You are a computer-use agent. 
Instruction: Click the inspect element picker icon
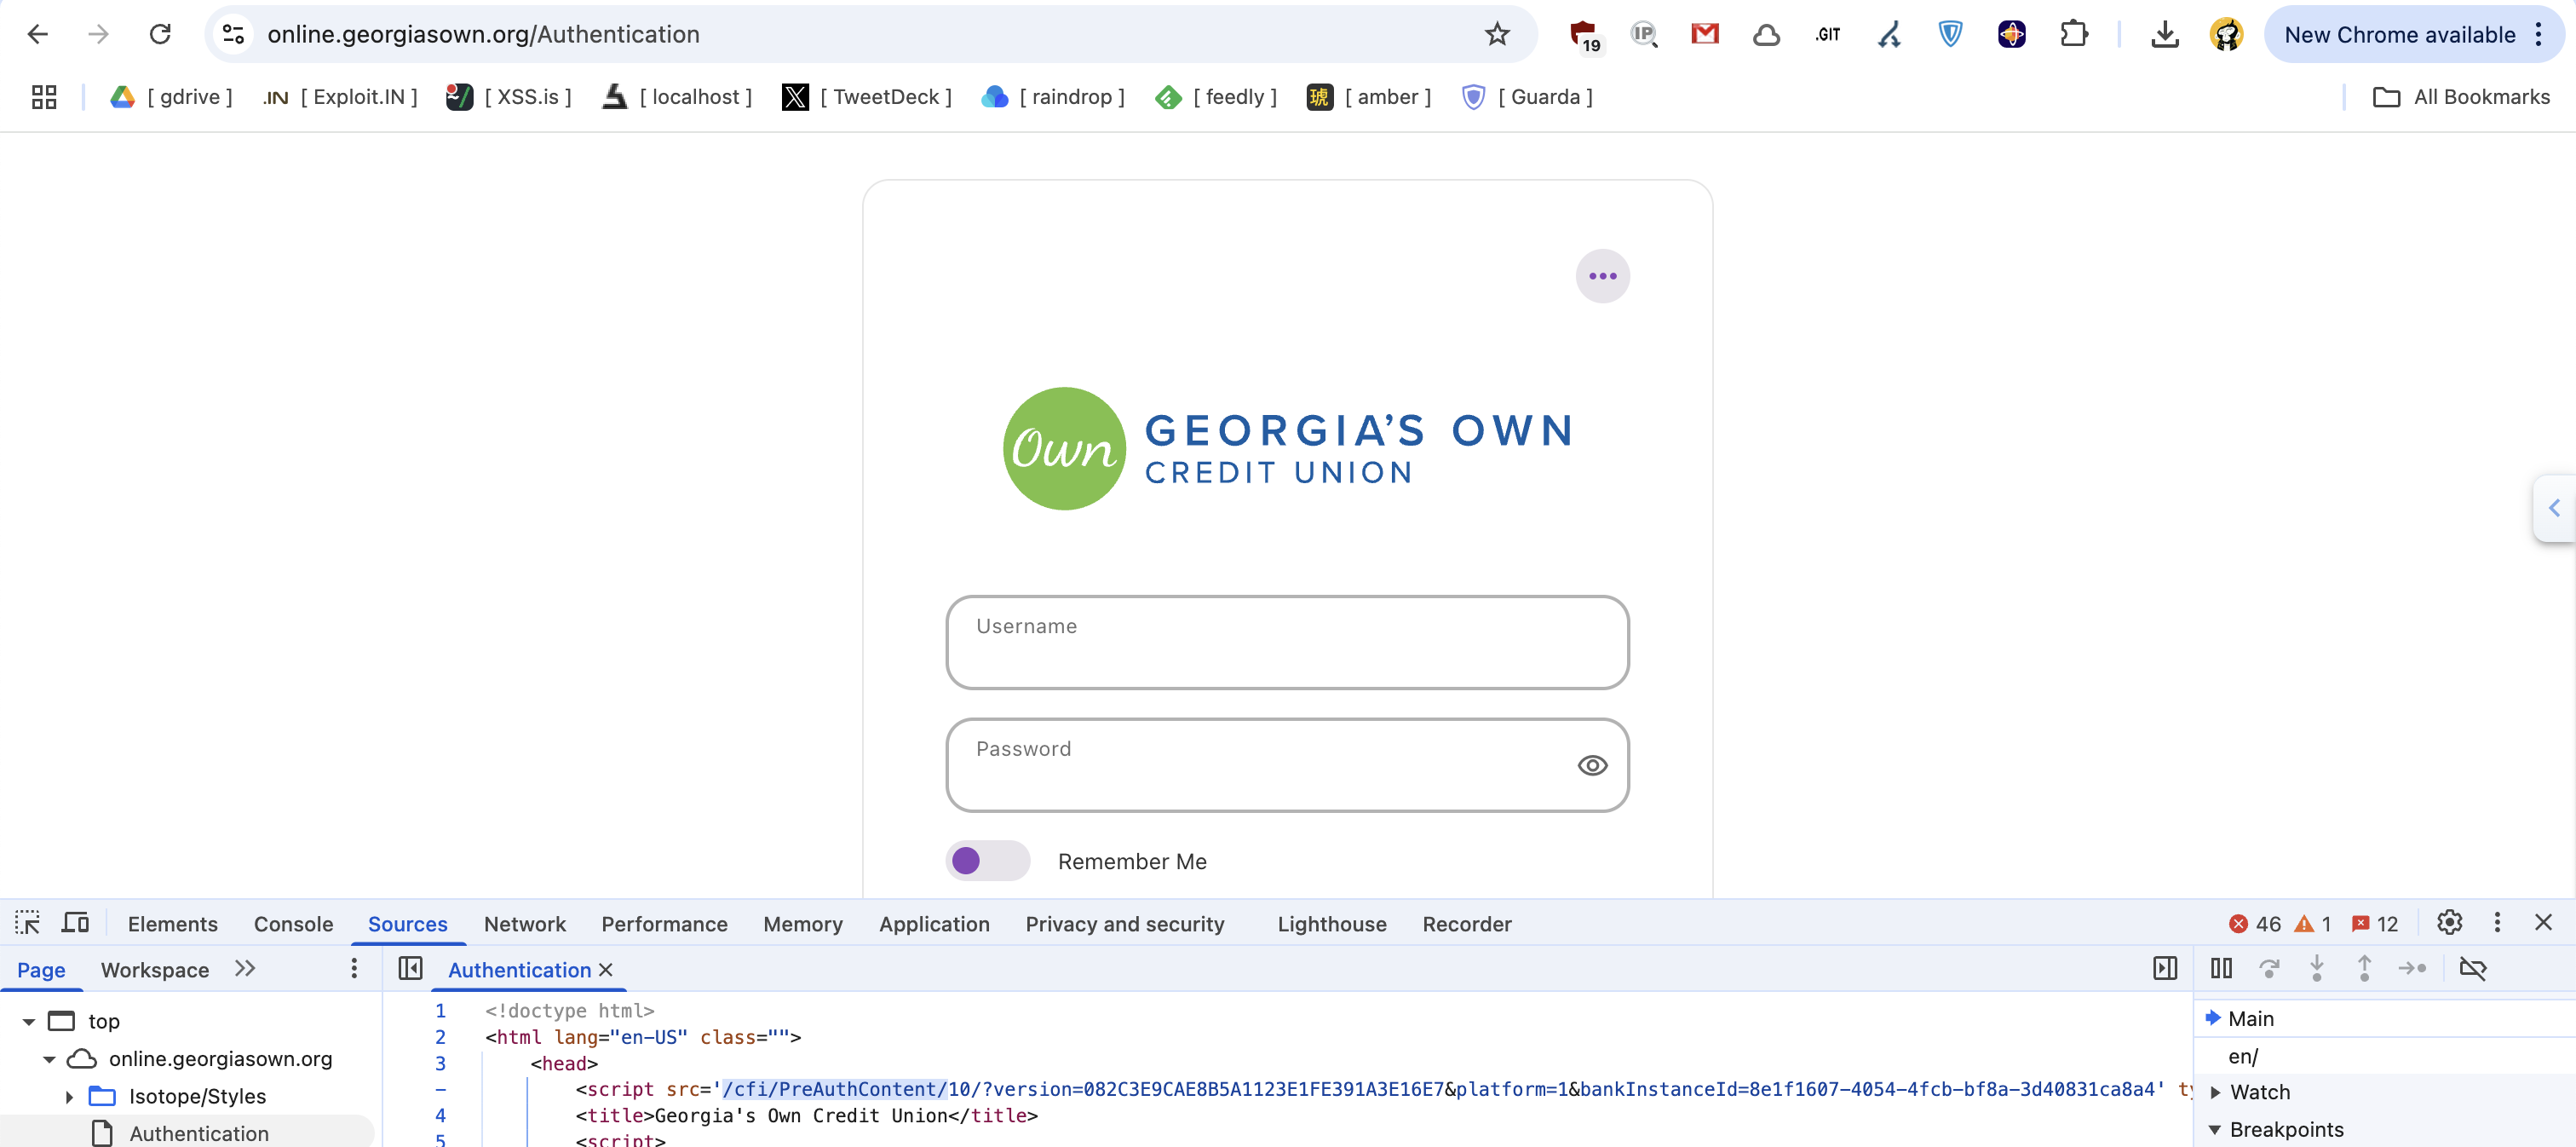click(x=27, y=923)
